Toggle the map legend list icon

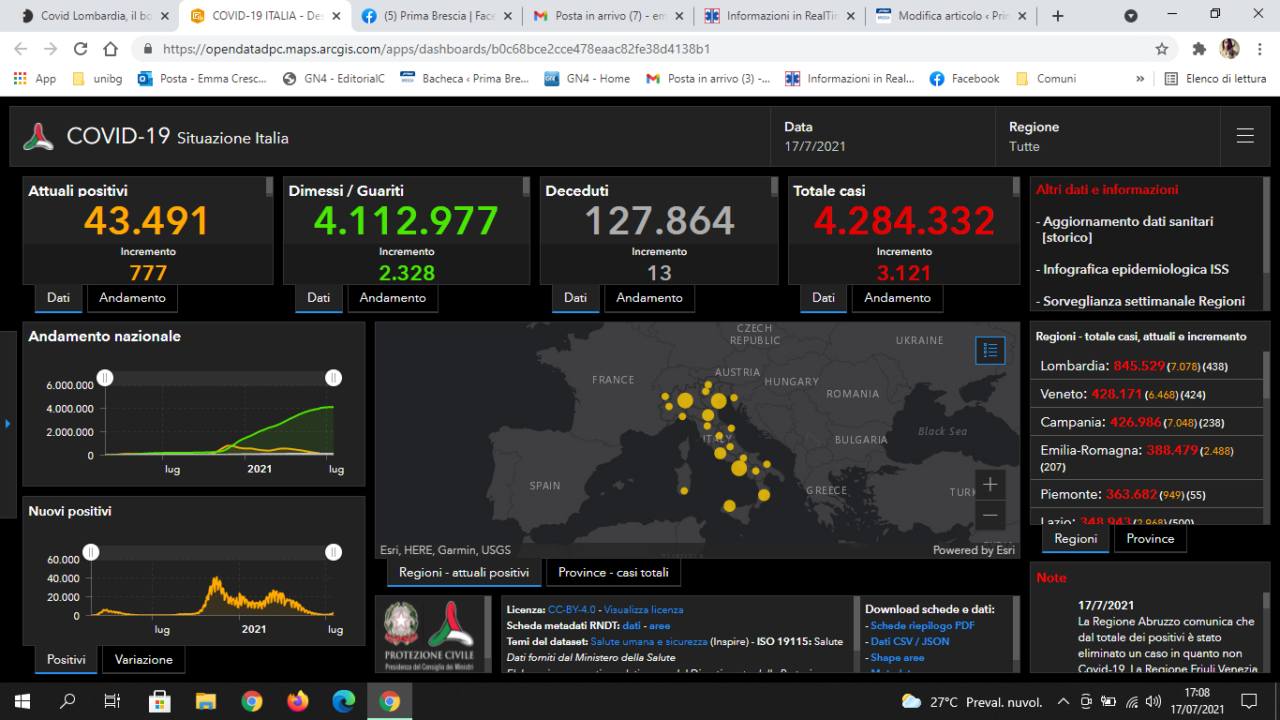point(990,350)
